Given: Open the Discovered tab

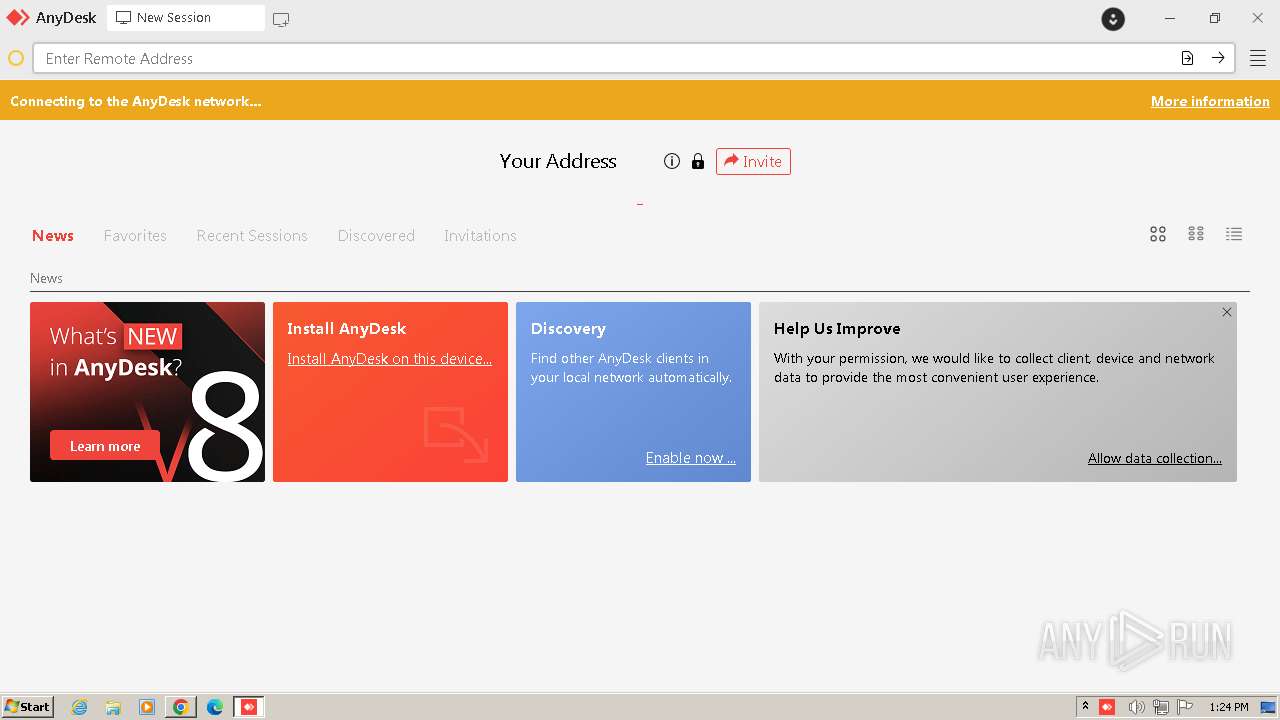Looking at the screenshot, I should [376, 236].
